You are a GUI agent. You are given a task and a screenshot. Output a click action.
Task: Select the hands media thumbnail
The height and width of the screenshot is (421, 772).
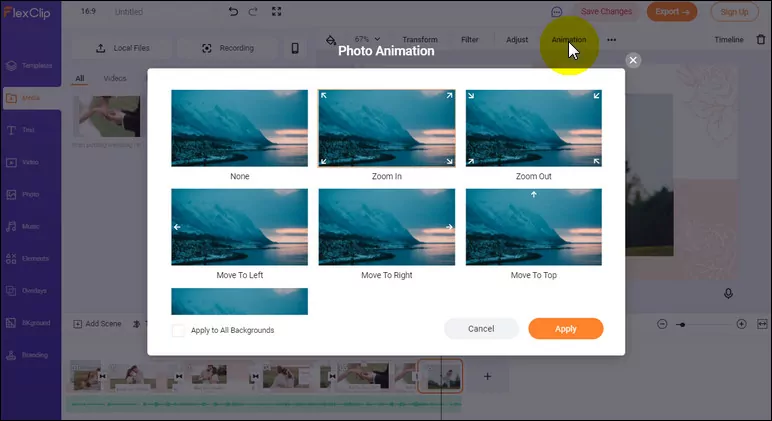[107, 116]
